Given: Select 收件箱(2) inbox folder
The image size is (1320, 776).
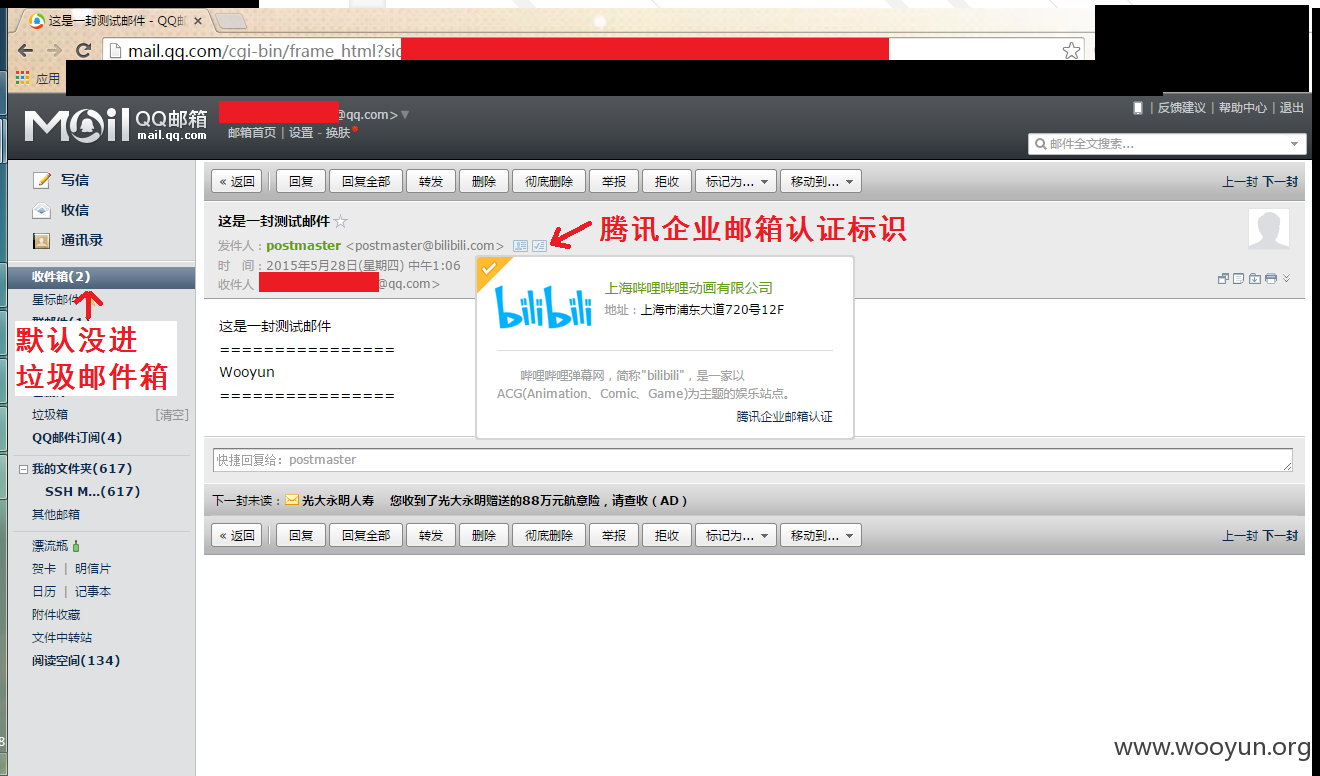Looking at the screenshot, I should 102,276.
